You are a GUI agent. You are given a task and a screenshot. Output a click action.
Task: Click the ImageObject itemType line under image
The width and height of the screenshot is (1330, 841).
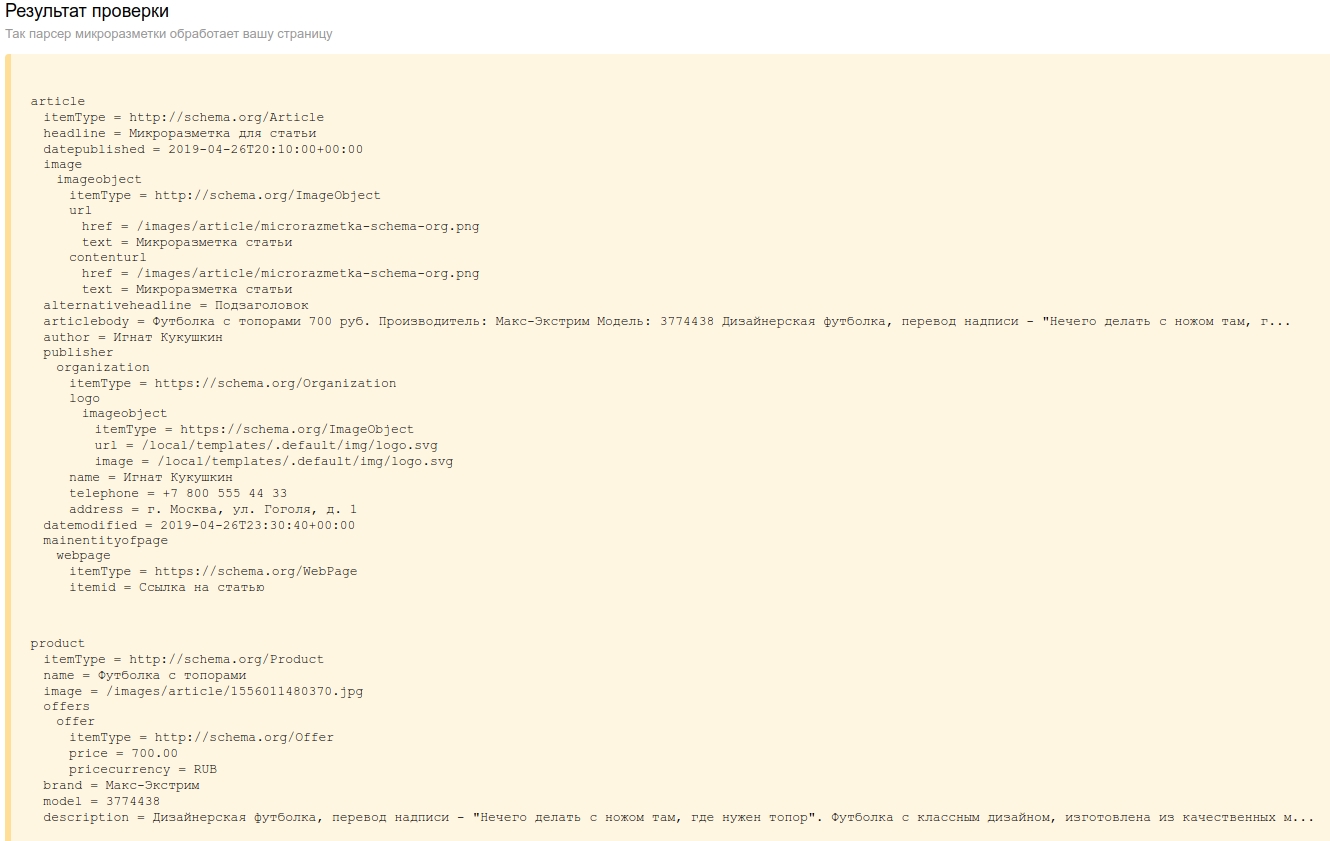coord(224,195)
